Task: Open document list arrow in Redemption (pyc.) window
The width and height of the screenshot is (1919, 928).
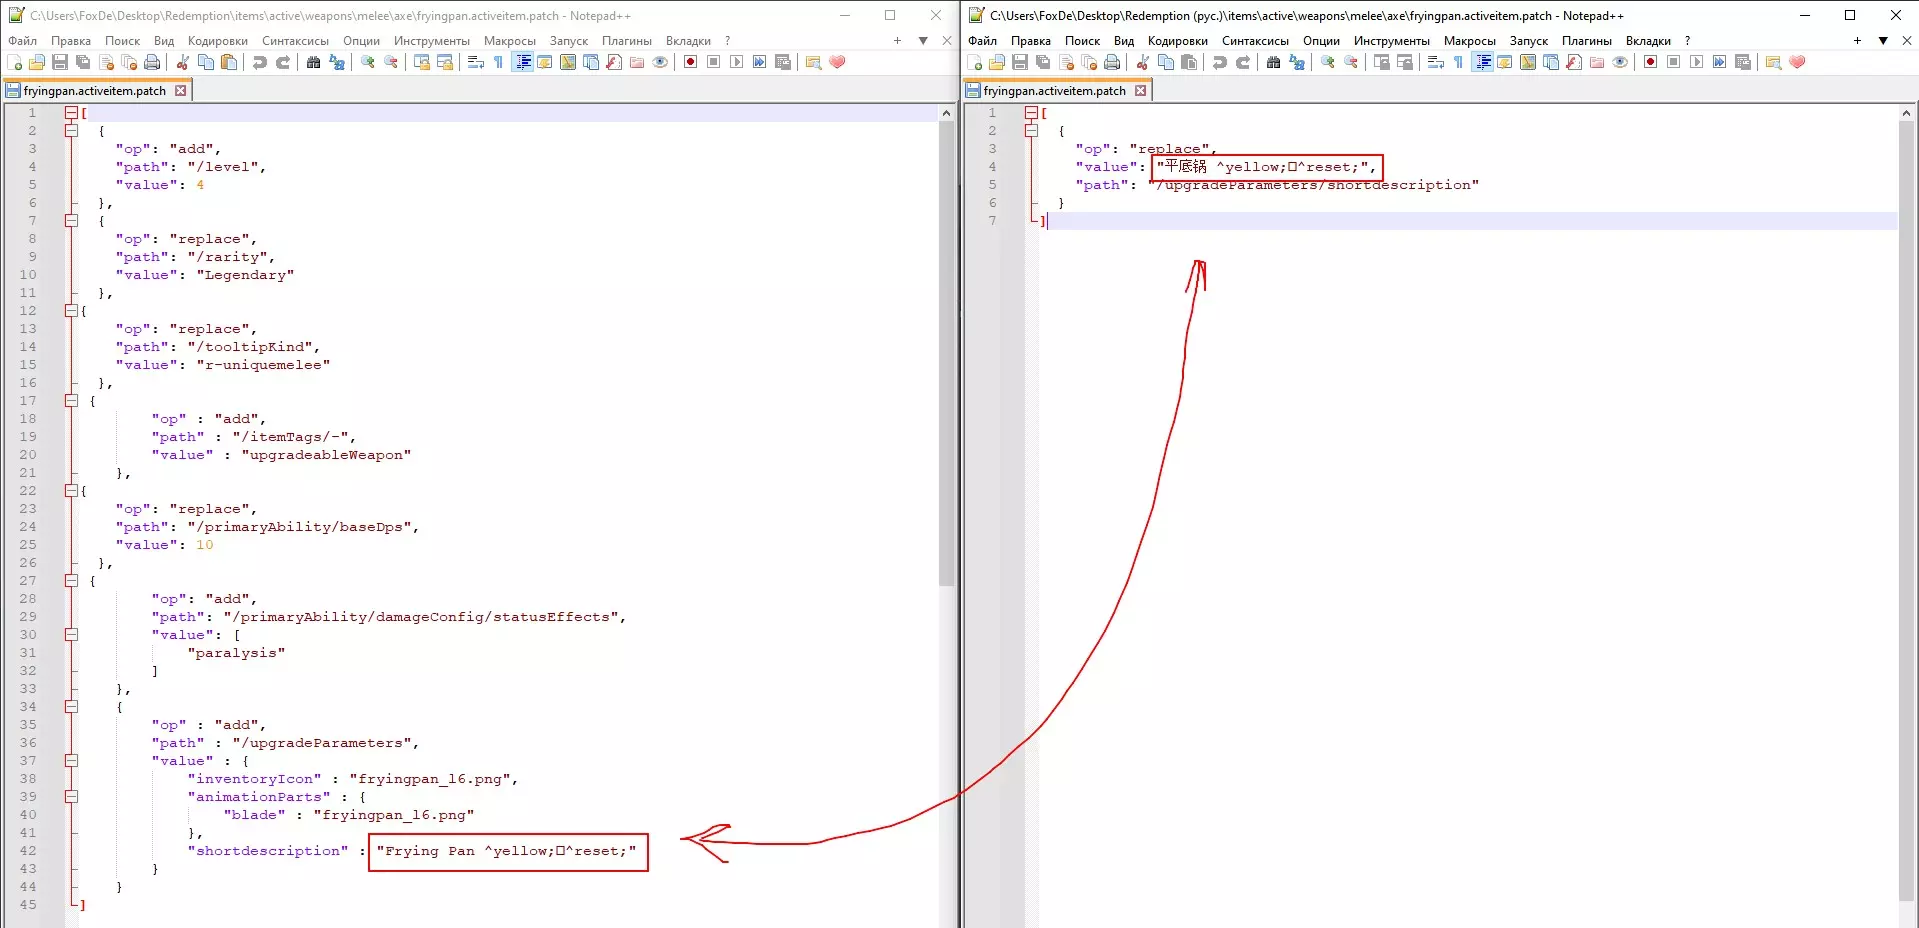Action: (x=1883, y=41)
